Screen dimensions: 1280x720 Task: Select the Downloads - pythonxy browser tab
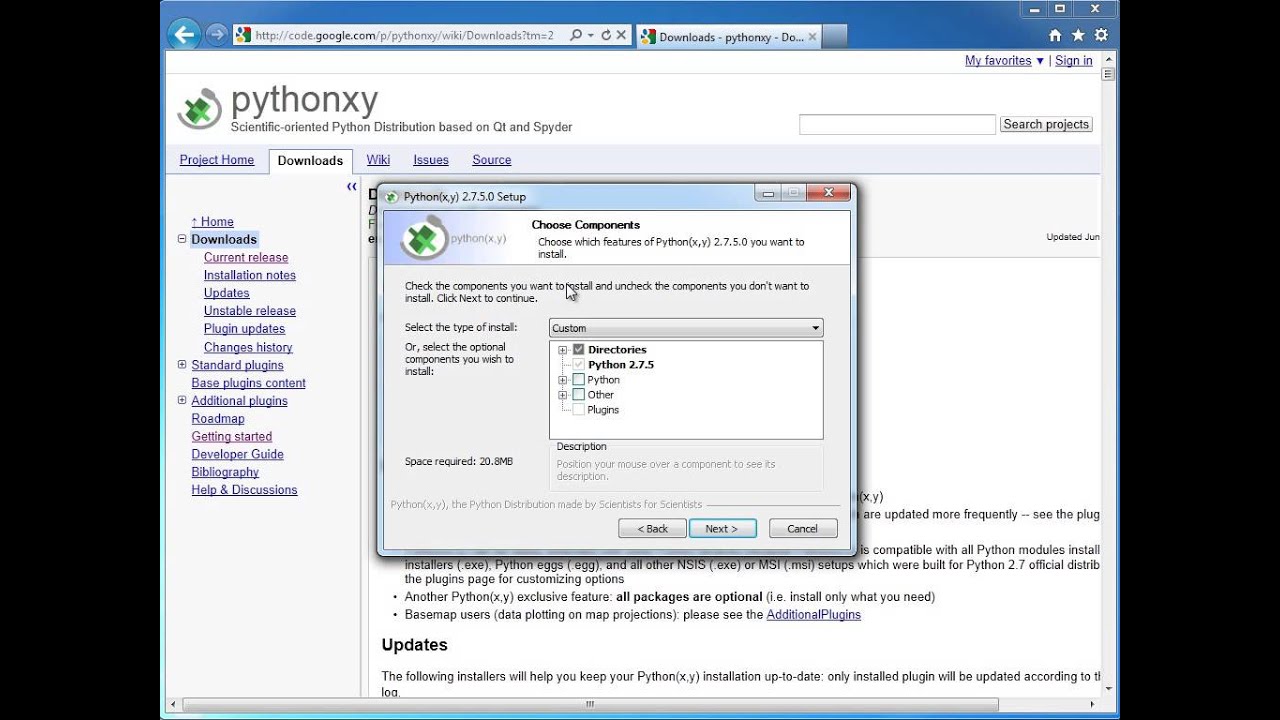(728, 37)
